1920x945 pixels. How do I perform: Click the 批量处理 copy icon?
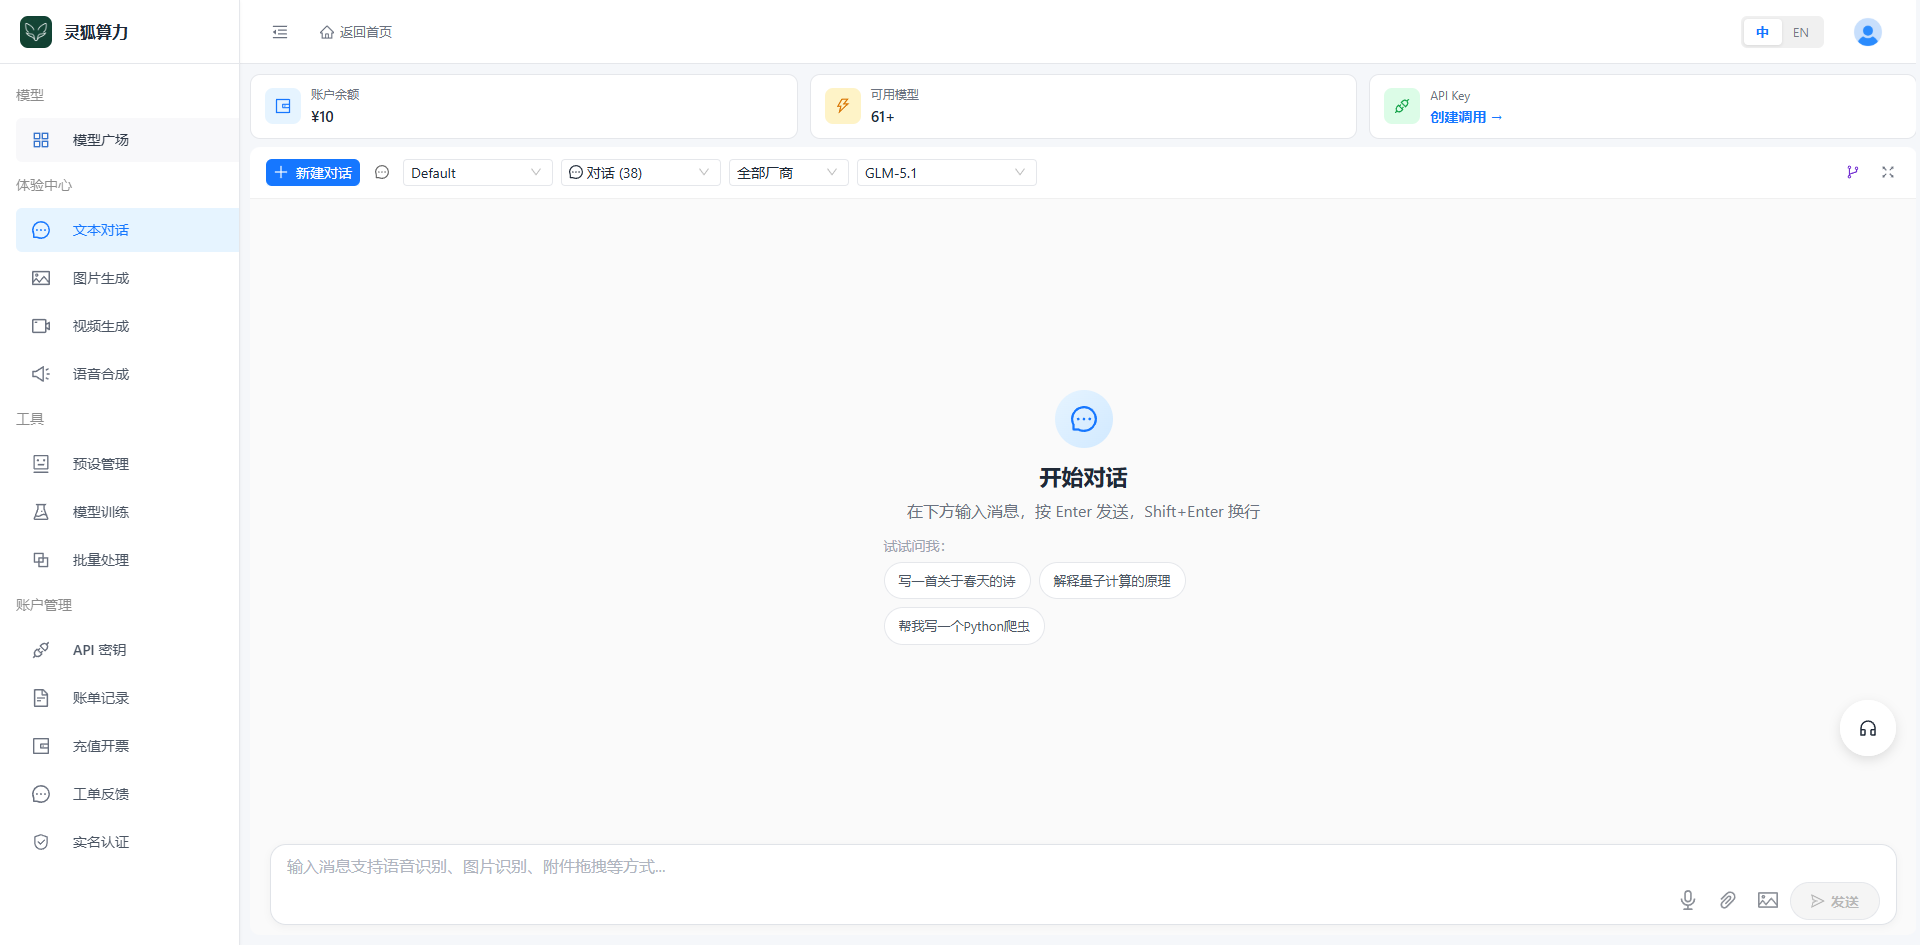pyautogui.click(x=41, y=560)
